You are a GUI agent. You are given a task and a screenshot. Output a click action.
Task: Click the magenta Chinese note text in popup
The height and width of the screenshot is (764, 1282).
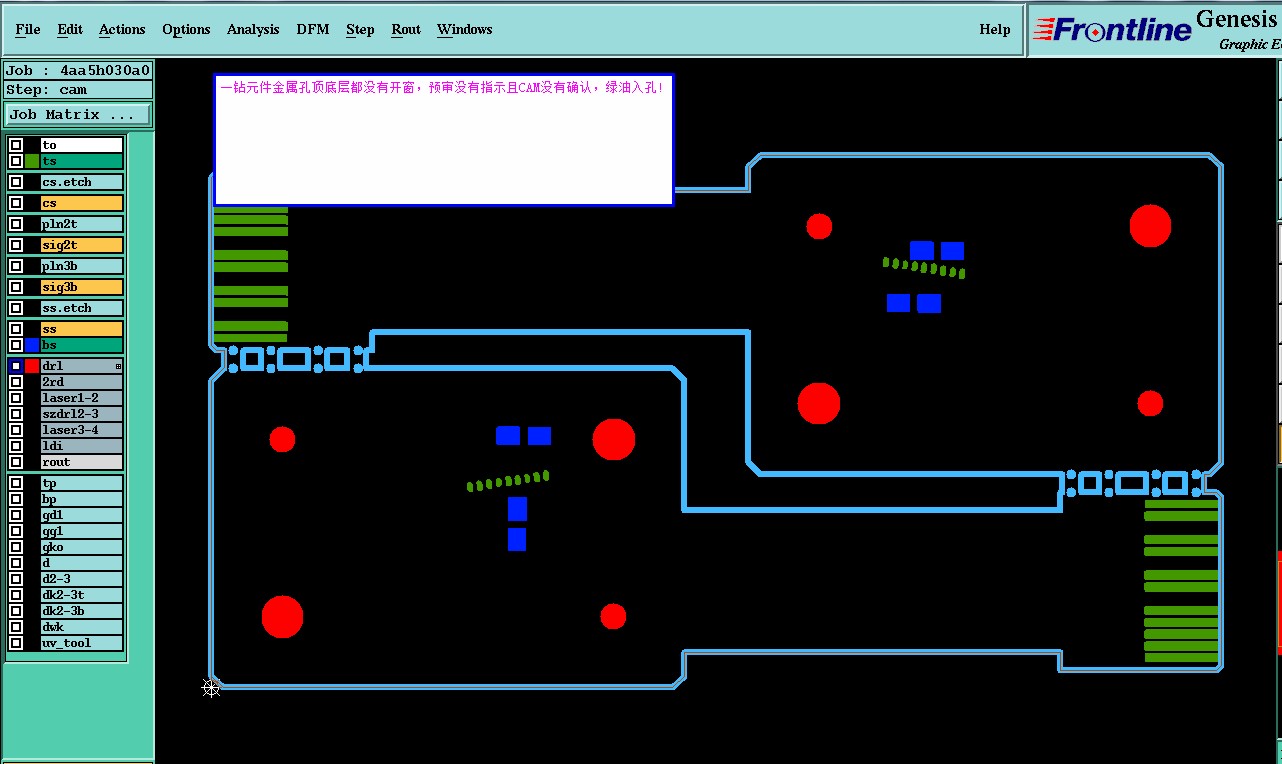442,87
